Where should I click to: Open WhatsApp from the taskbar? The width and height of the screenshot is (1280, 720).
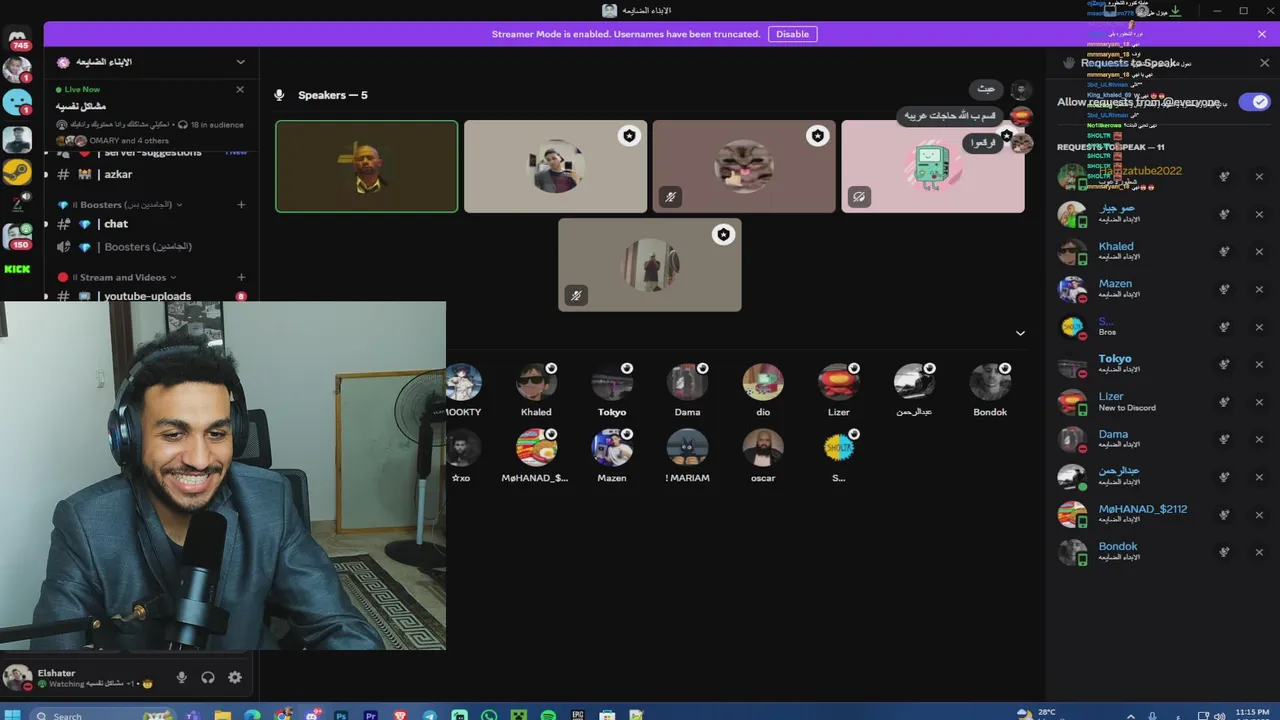pyautogui.click(x=489, y=715)
